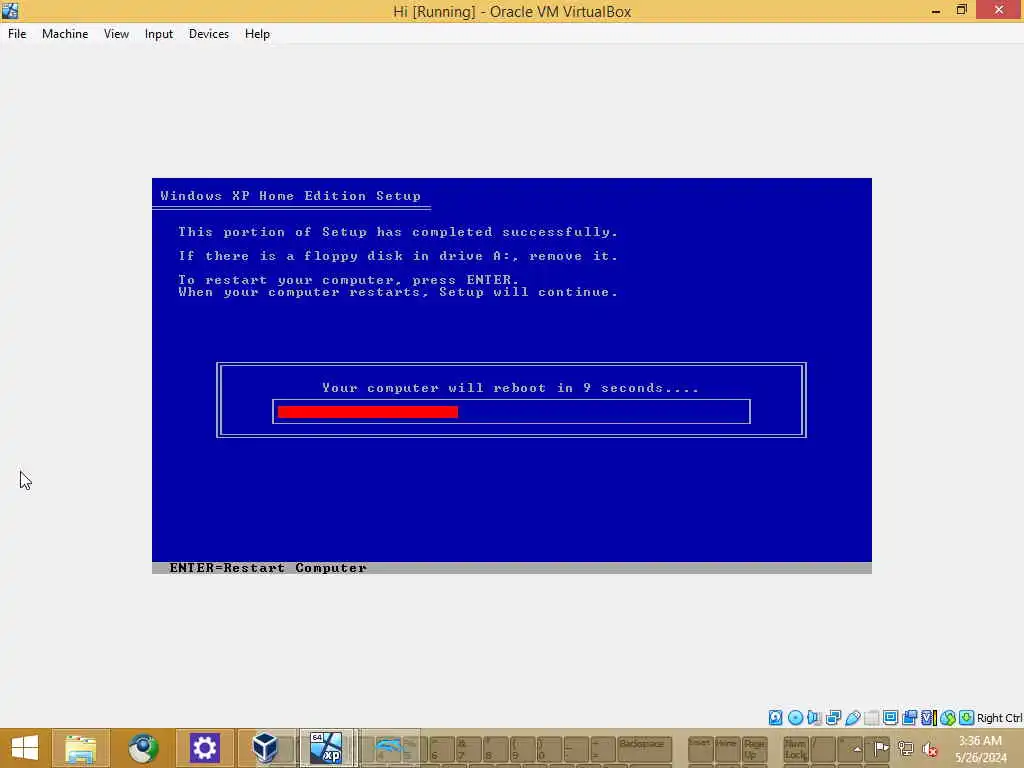
Task: Open the View menu
Action: pos(116,34)
